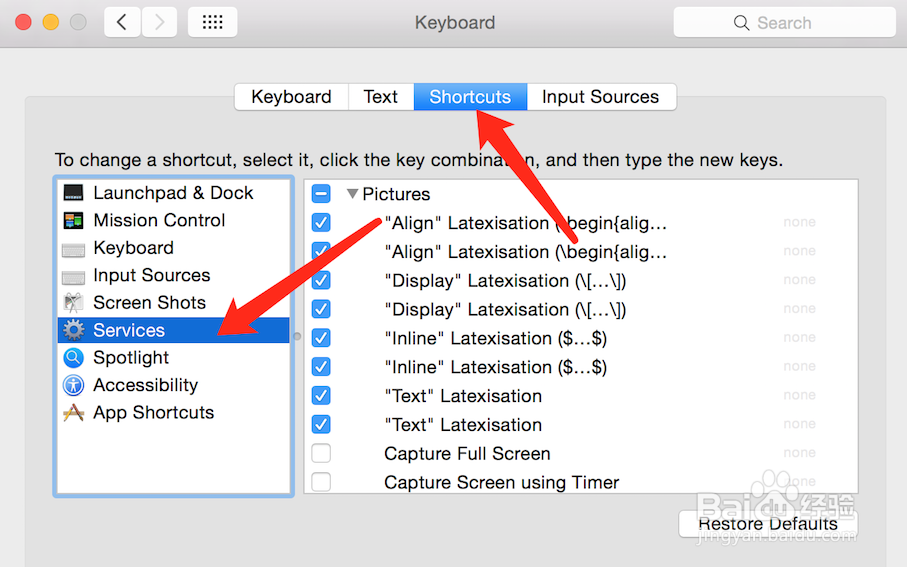Enable the Capture Full Screen checkbox

pos(321,454)
